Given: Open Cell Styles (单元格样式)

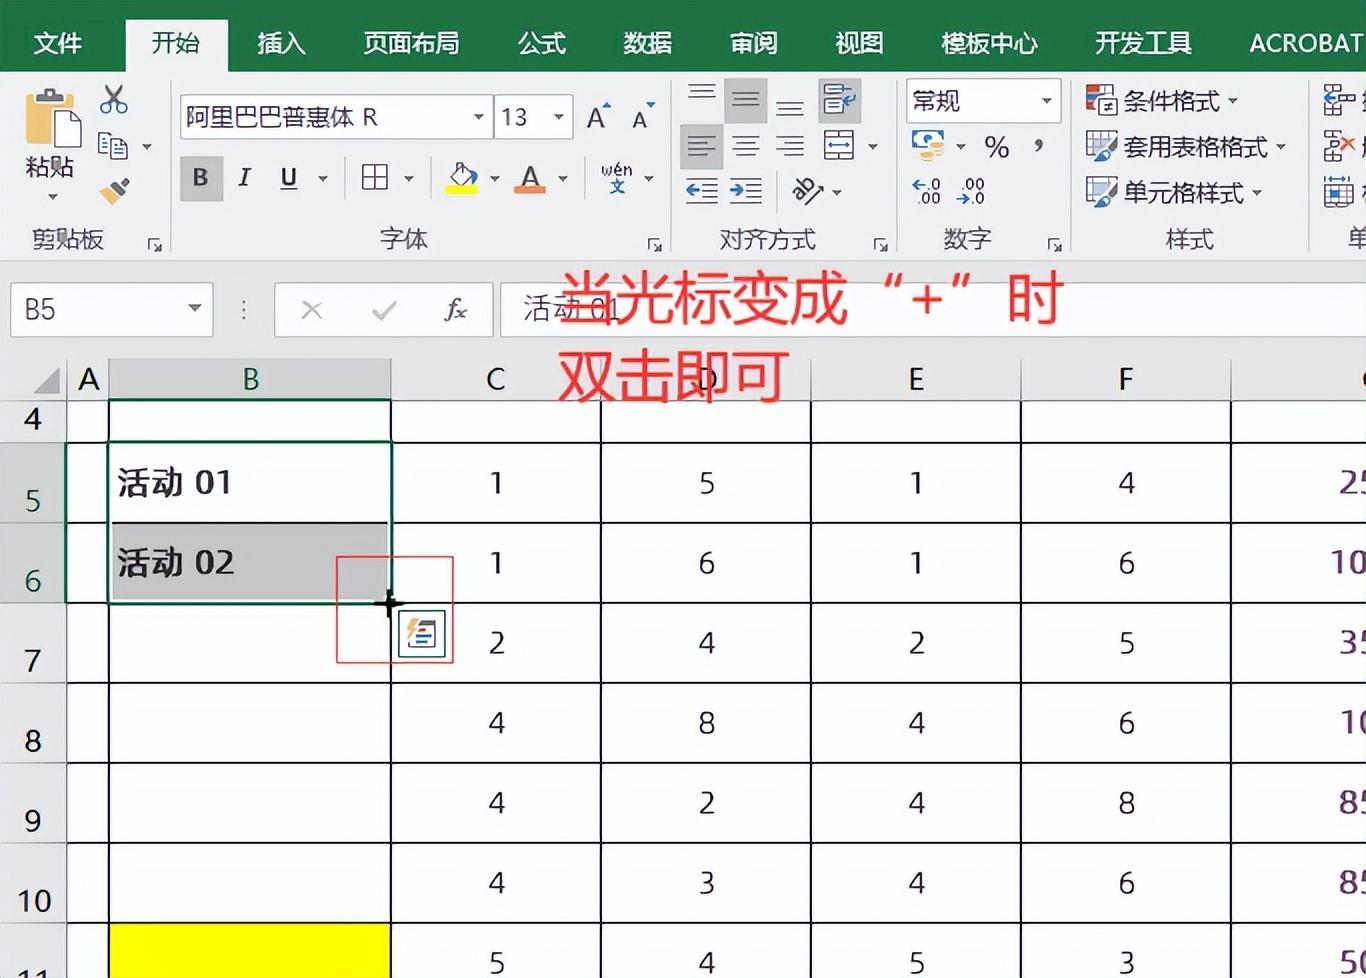Looking at the screenshot, I should [1174, 191].
